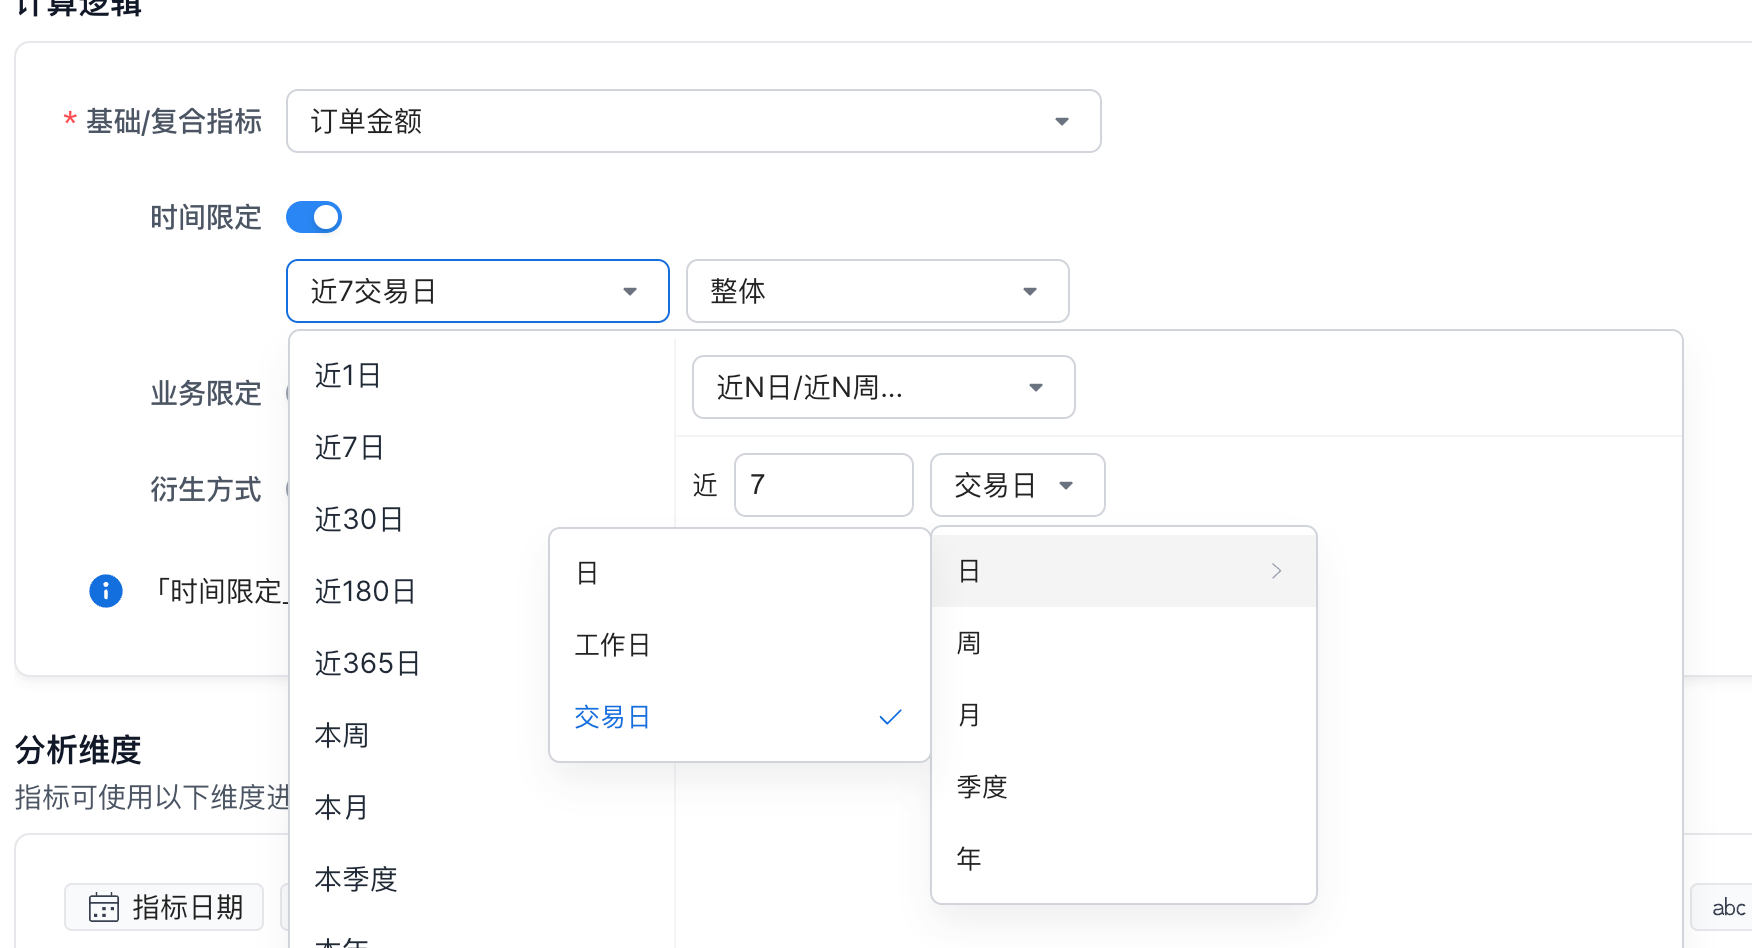
Task: Click the calendar icon beside 指标日期
Action: (104, 907)
